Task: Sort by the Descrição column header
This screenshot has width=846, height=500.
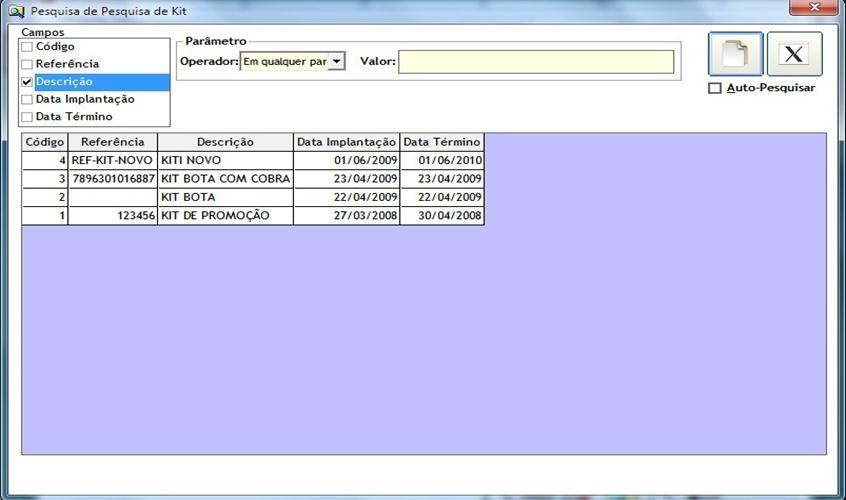Action: (226, 142)
